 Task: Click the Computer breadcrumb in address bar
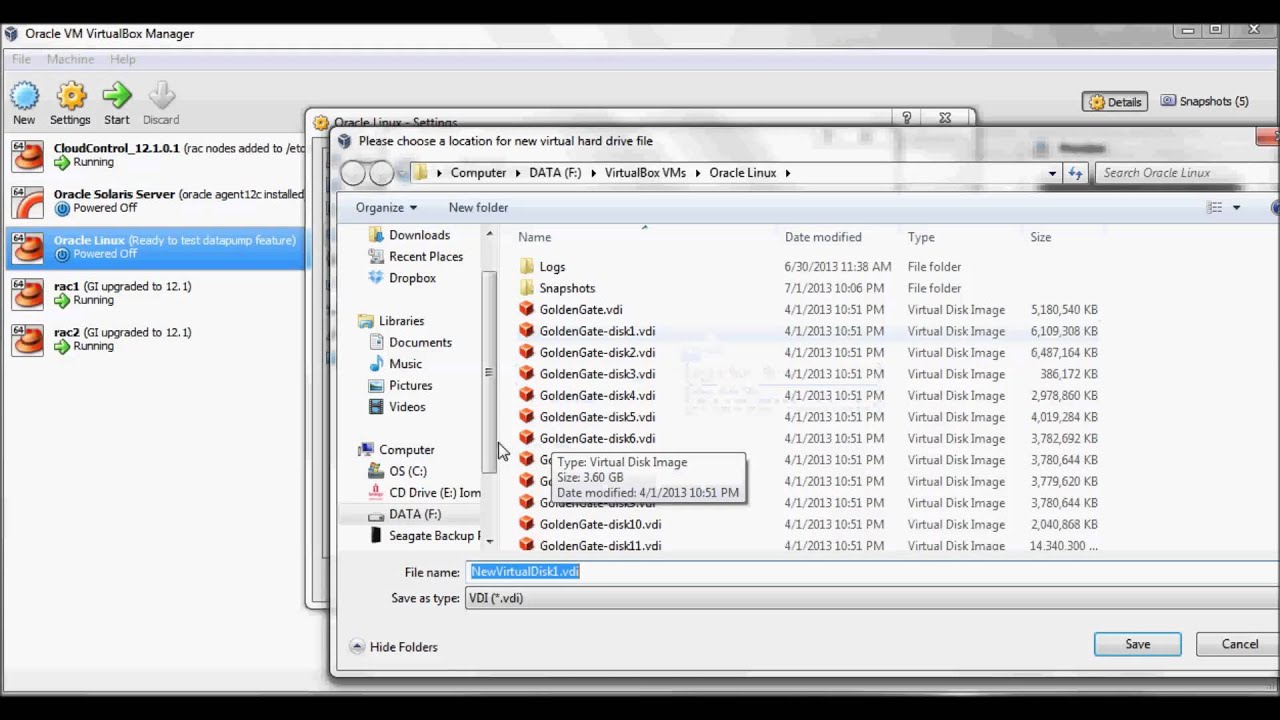[x=478, y=173]
